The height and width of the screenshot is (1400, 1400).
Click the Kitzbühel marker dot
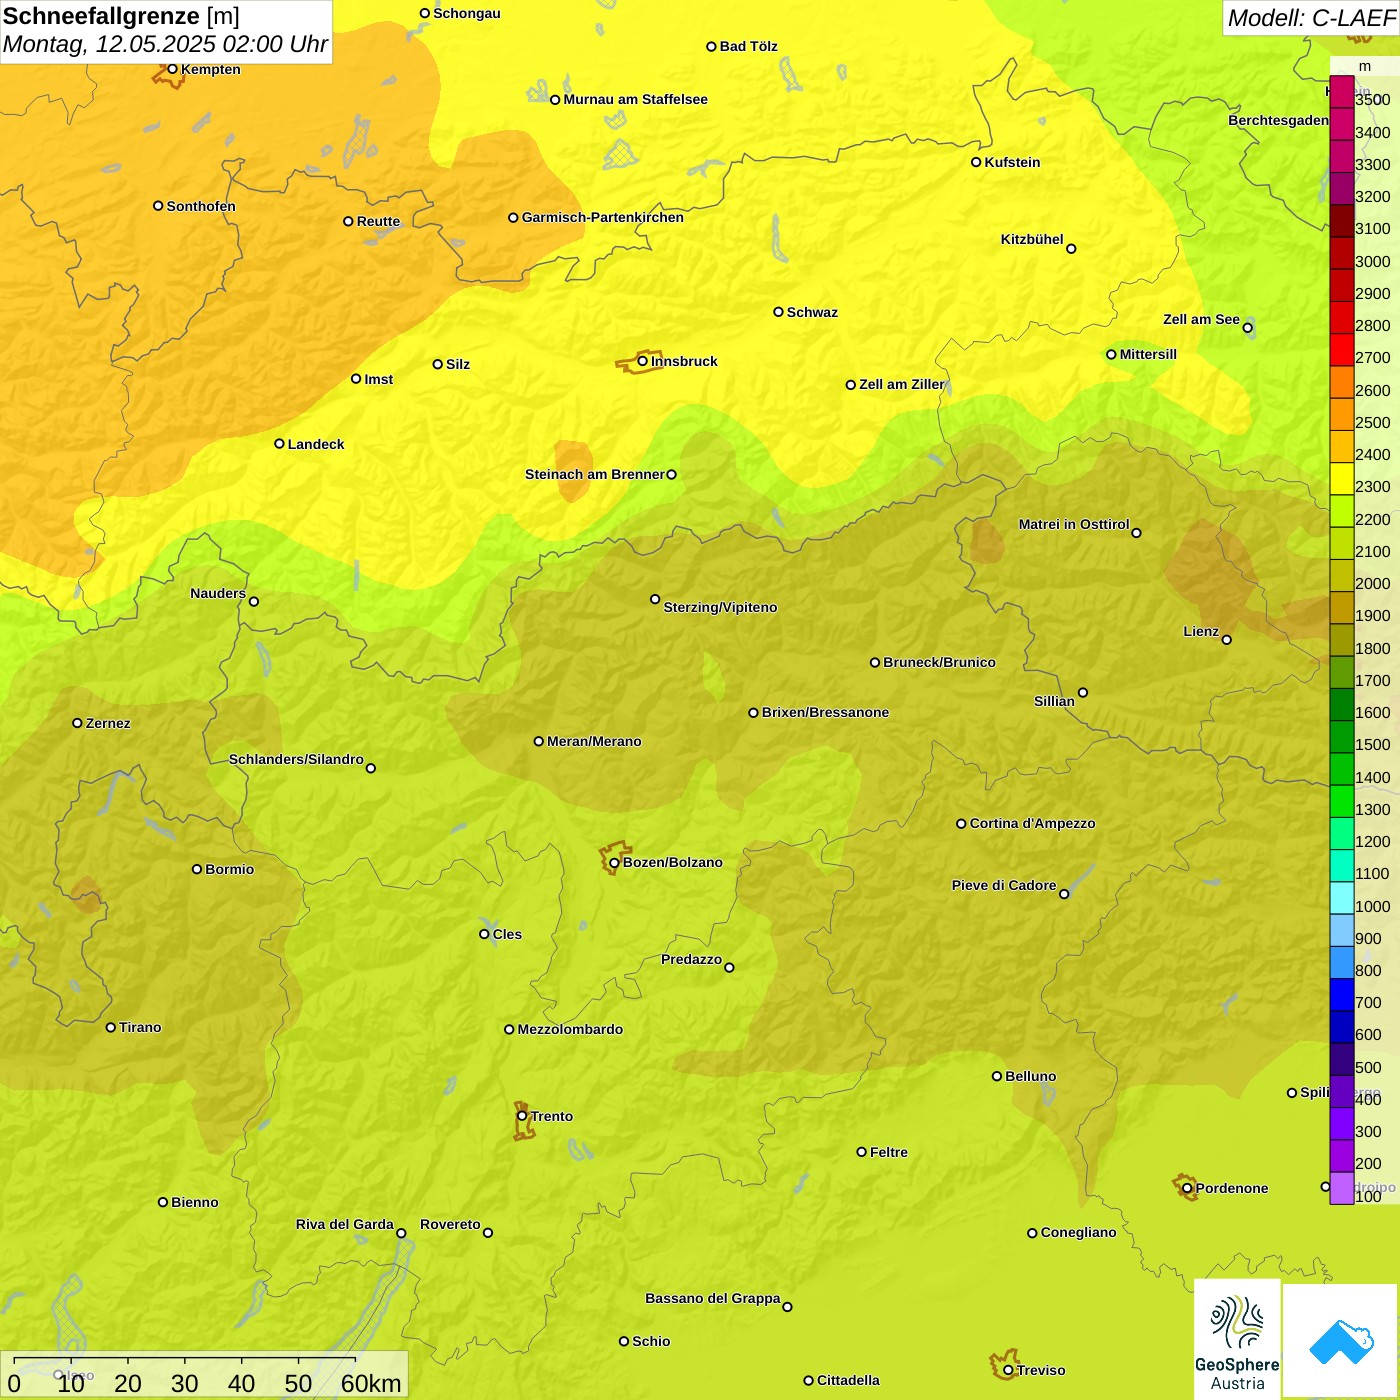(x=1071, y=249)
